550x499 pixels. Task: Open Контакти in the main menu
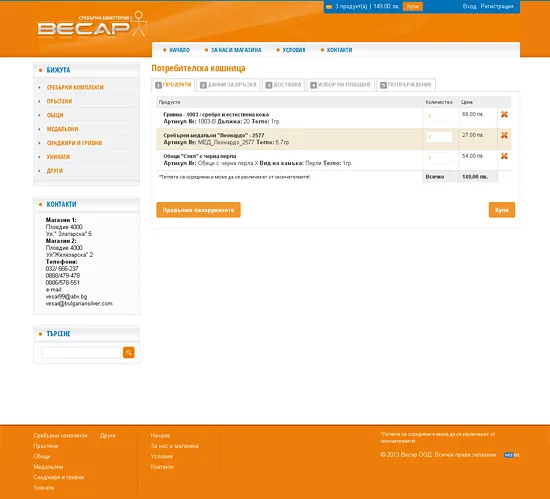339,50
